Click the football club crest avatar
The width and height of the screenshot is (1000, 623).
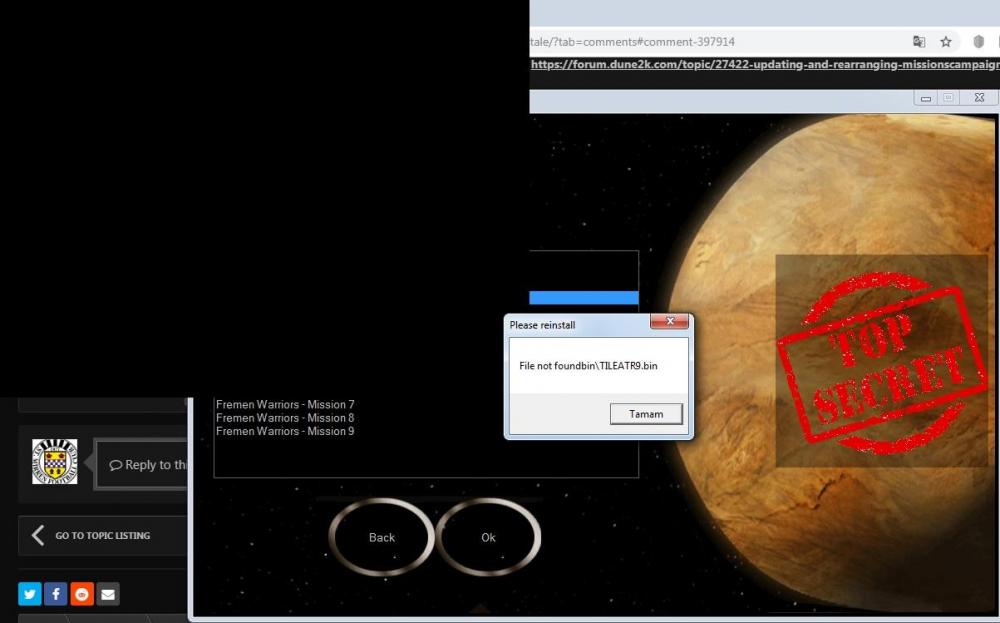54,462
